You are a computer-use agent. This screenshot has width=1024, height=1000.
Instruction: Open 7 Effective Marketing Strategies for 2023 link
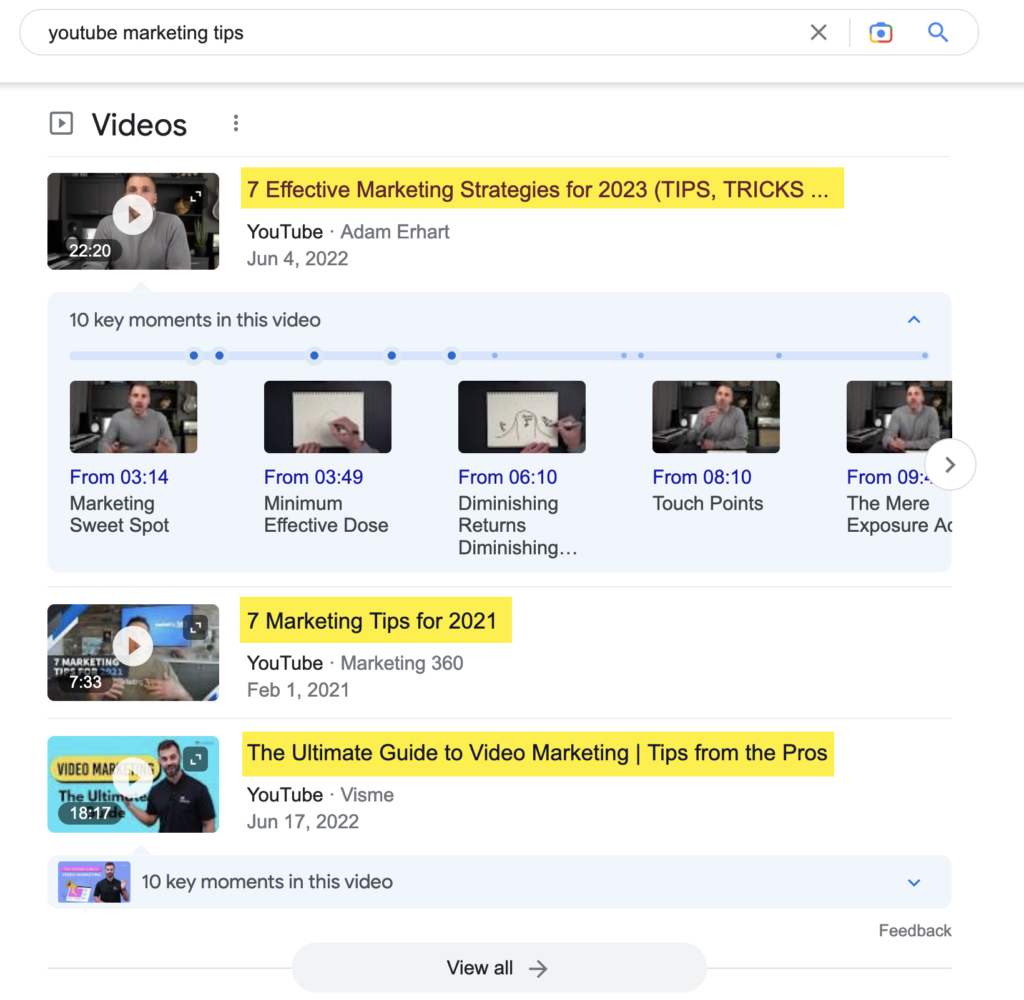538,190
